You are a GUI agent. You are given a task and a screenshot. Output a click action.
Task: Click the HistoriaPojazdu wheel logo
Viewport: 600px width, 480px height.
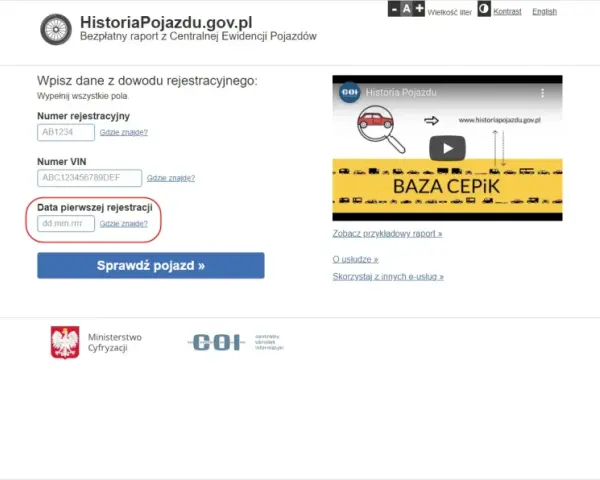pyautogui.click(x=56, y=29)
